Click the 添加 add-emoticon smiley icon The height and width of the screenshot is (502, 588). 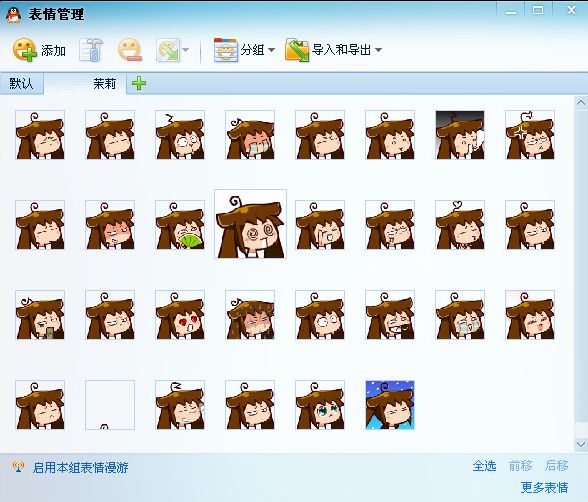click(25, 49)
